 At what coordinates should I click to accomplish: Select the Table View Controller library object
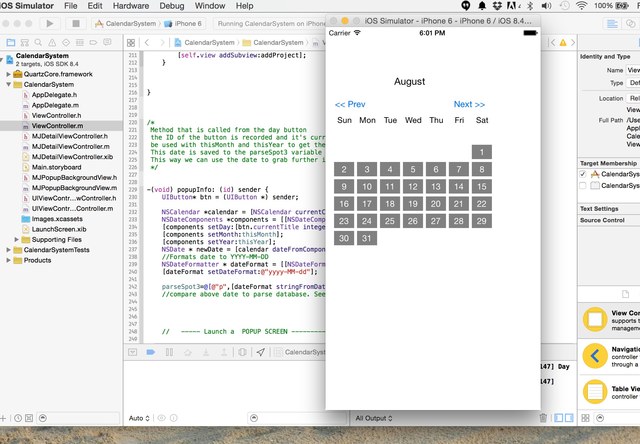pyautogui.click(x=609, y=392)
